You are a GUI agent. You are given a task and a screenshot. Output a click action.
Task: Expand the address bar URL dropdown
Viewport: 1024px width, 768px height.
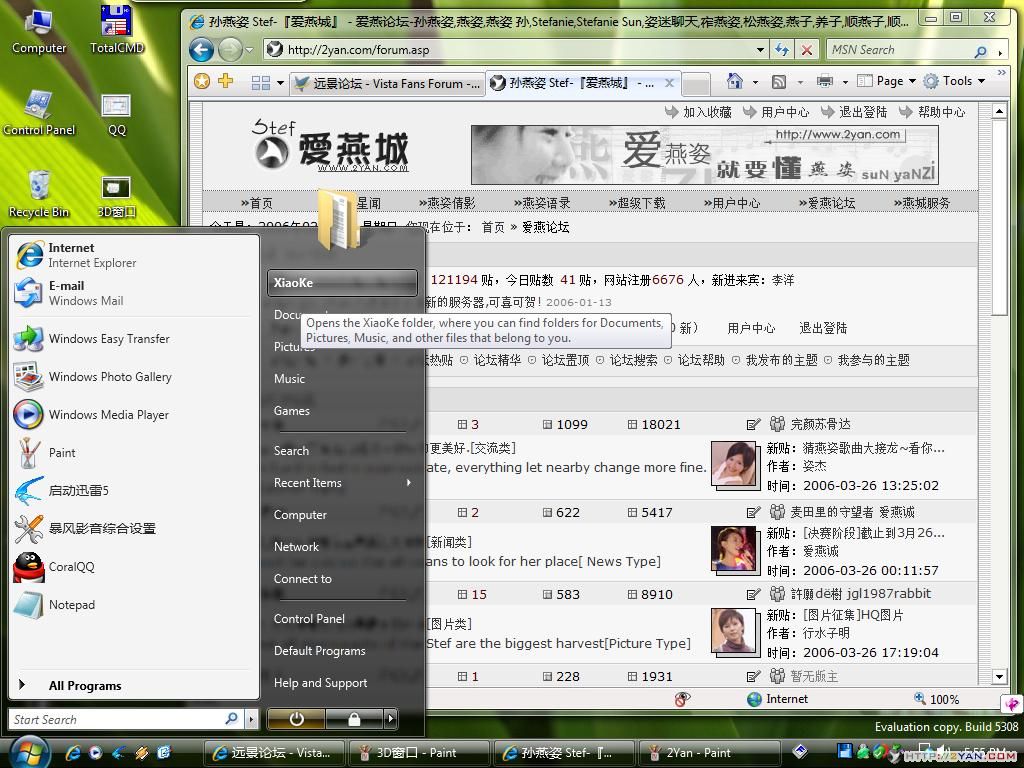760,50
